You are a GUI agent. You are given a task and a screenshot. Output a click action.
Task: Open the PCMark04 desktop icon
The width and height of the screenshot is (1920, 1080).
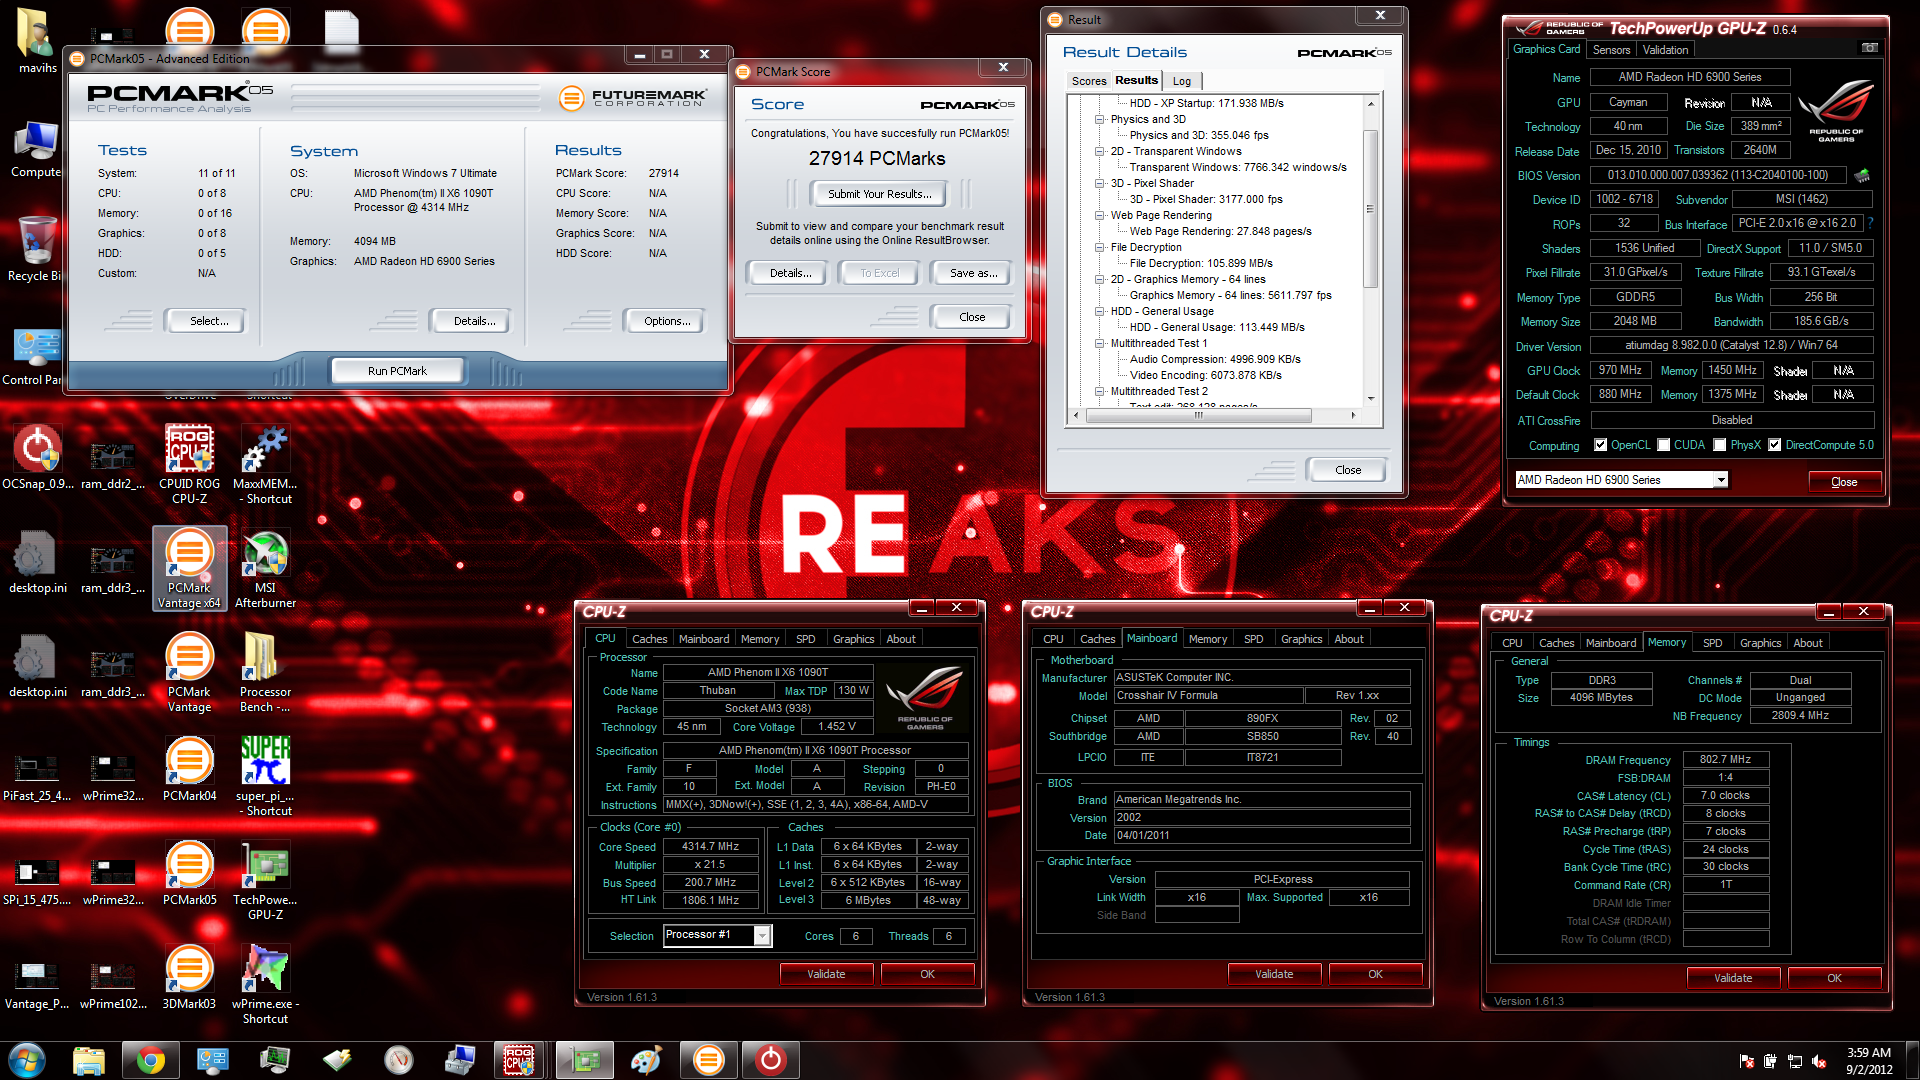[189, 769]
